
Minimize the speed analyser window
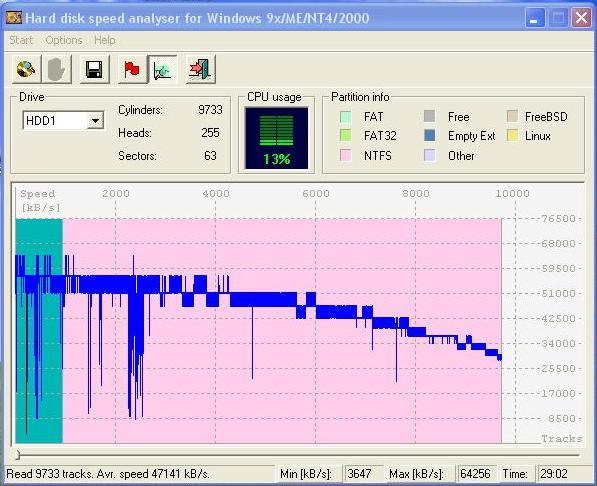pos(534,18)
